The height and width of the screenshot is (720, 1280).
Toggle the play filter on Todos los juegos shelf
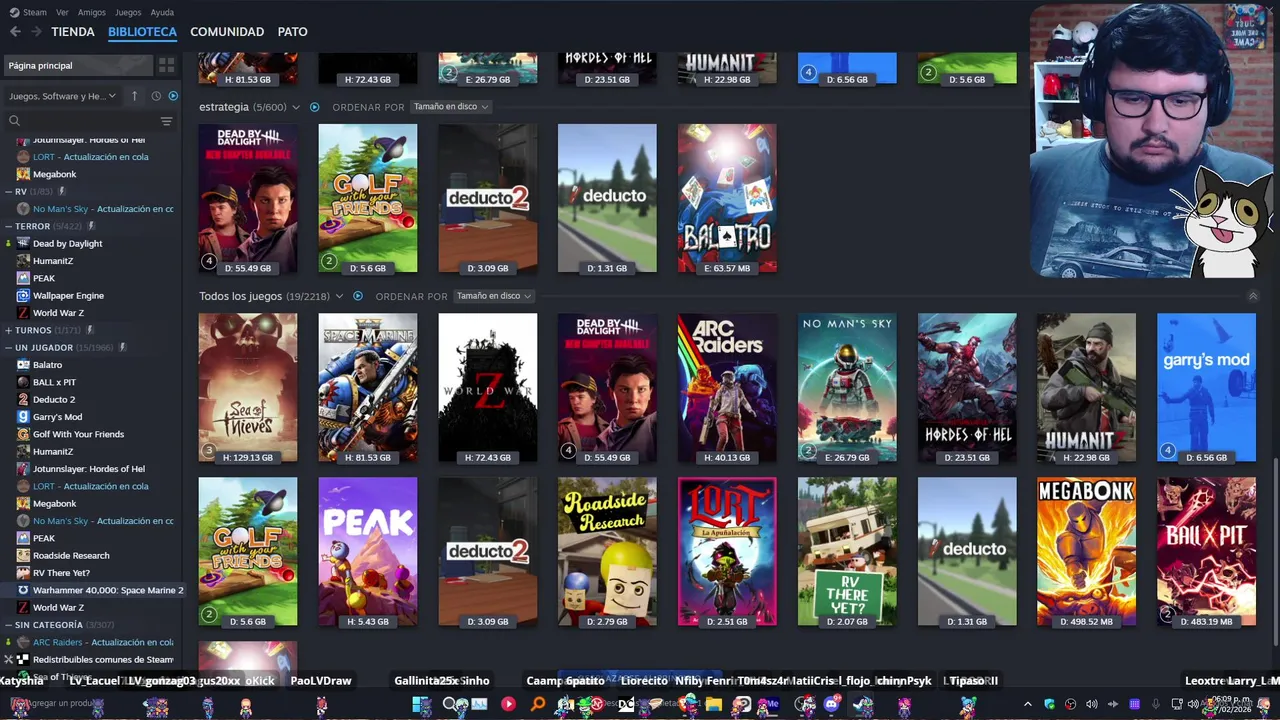[357, 296]
